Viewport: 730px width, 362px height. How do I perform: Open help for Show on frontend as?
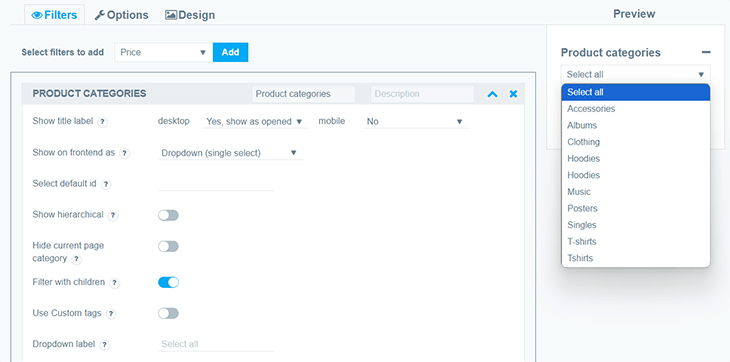(x=124, y=153)
